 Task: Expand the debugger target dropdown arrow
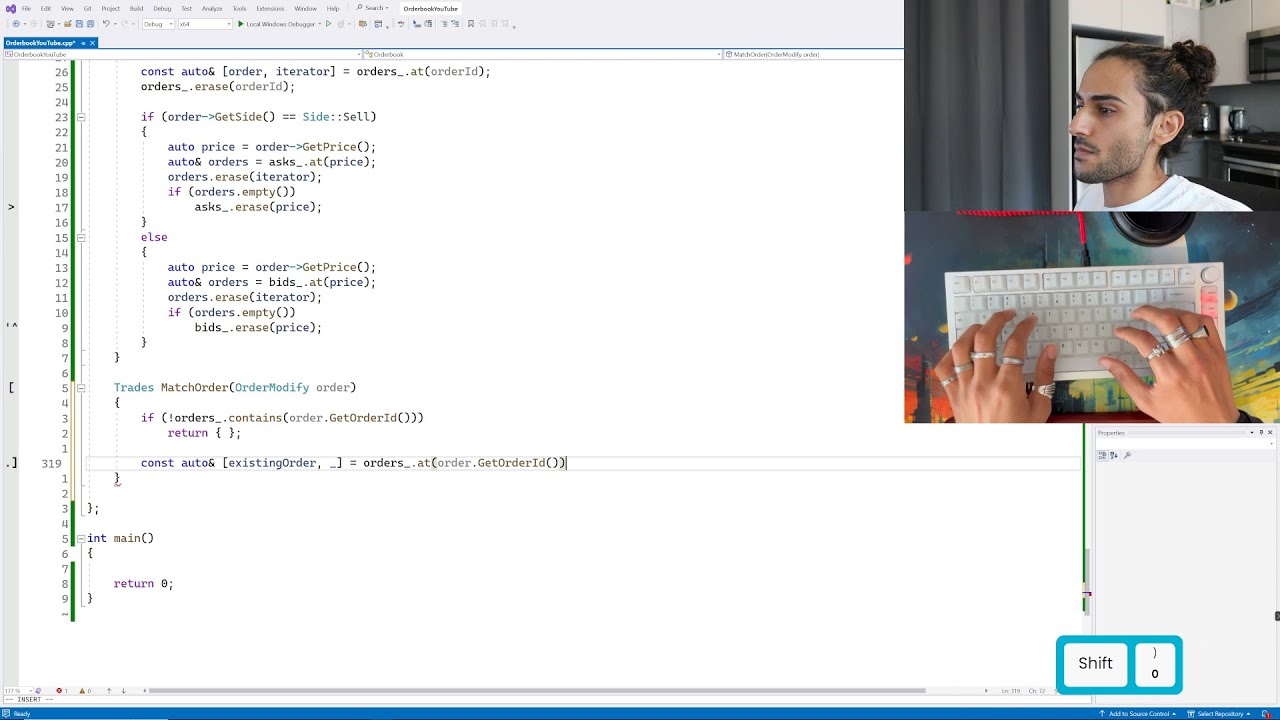pos(320,24)
